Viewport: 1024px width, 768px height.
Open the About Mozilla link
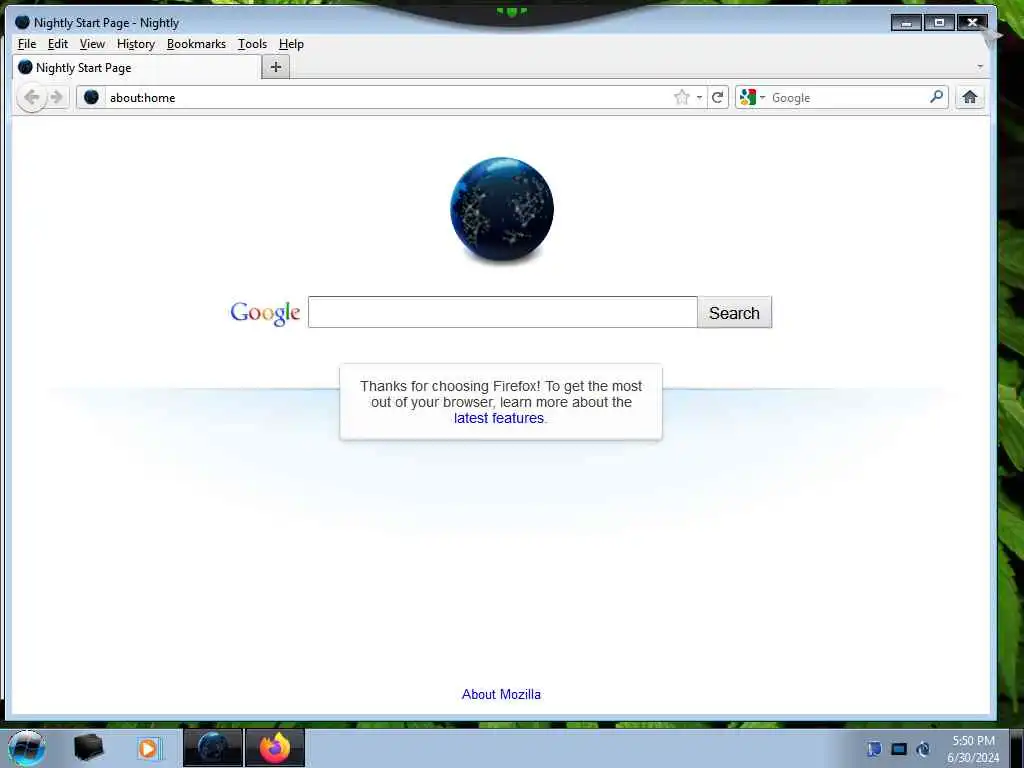point(501,694)
